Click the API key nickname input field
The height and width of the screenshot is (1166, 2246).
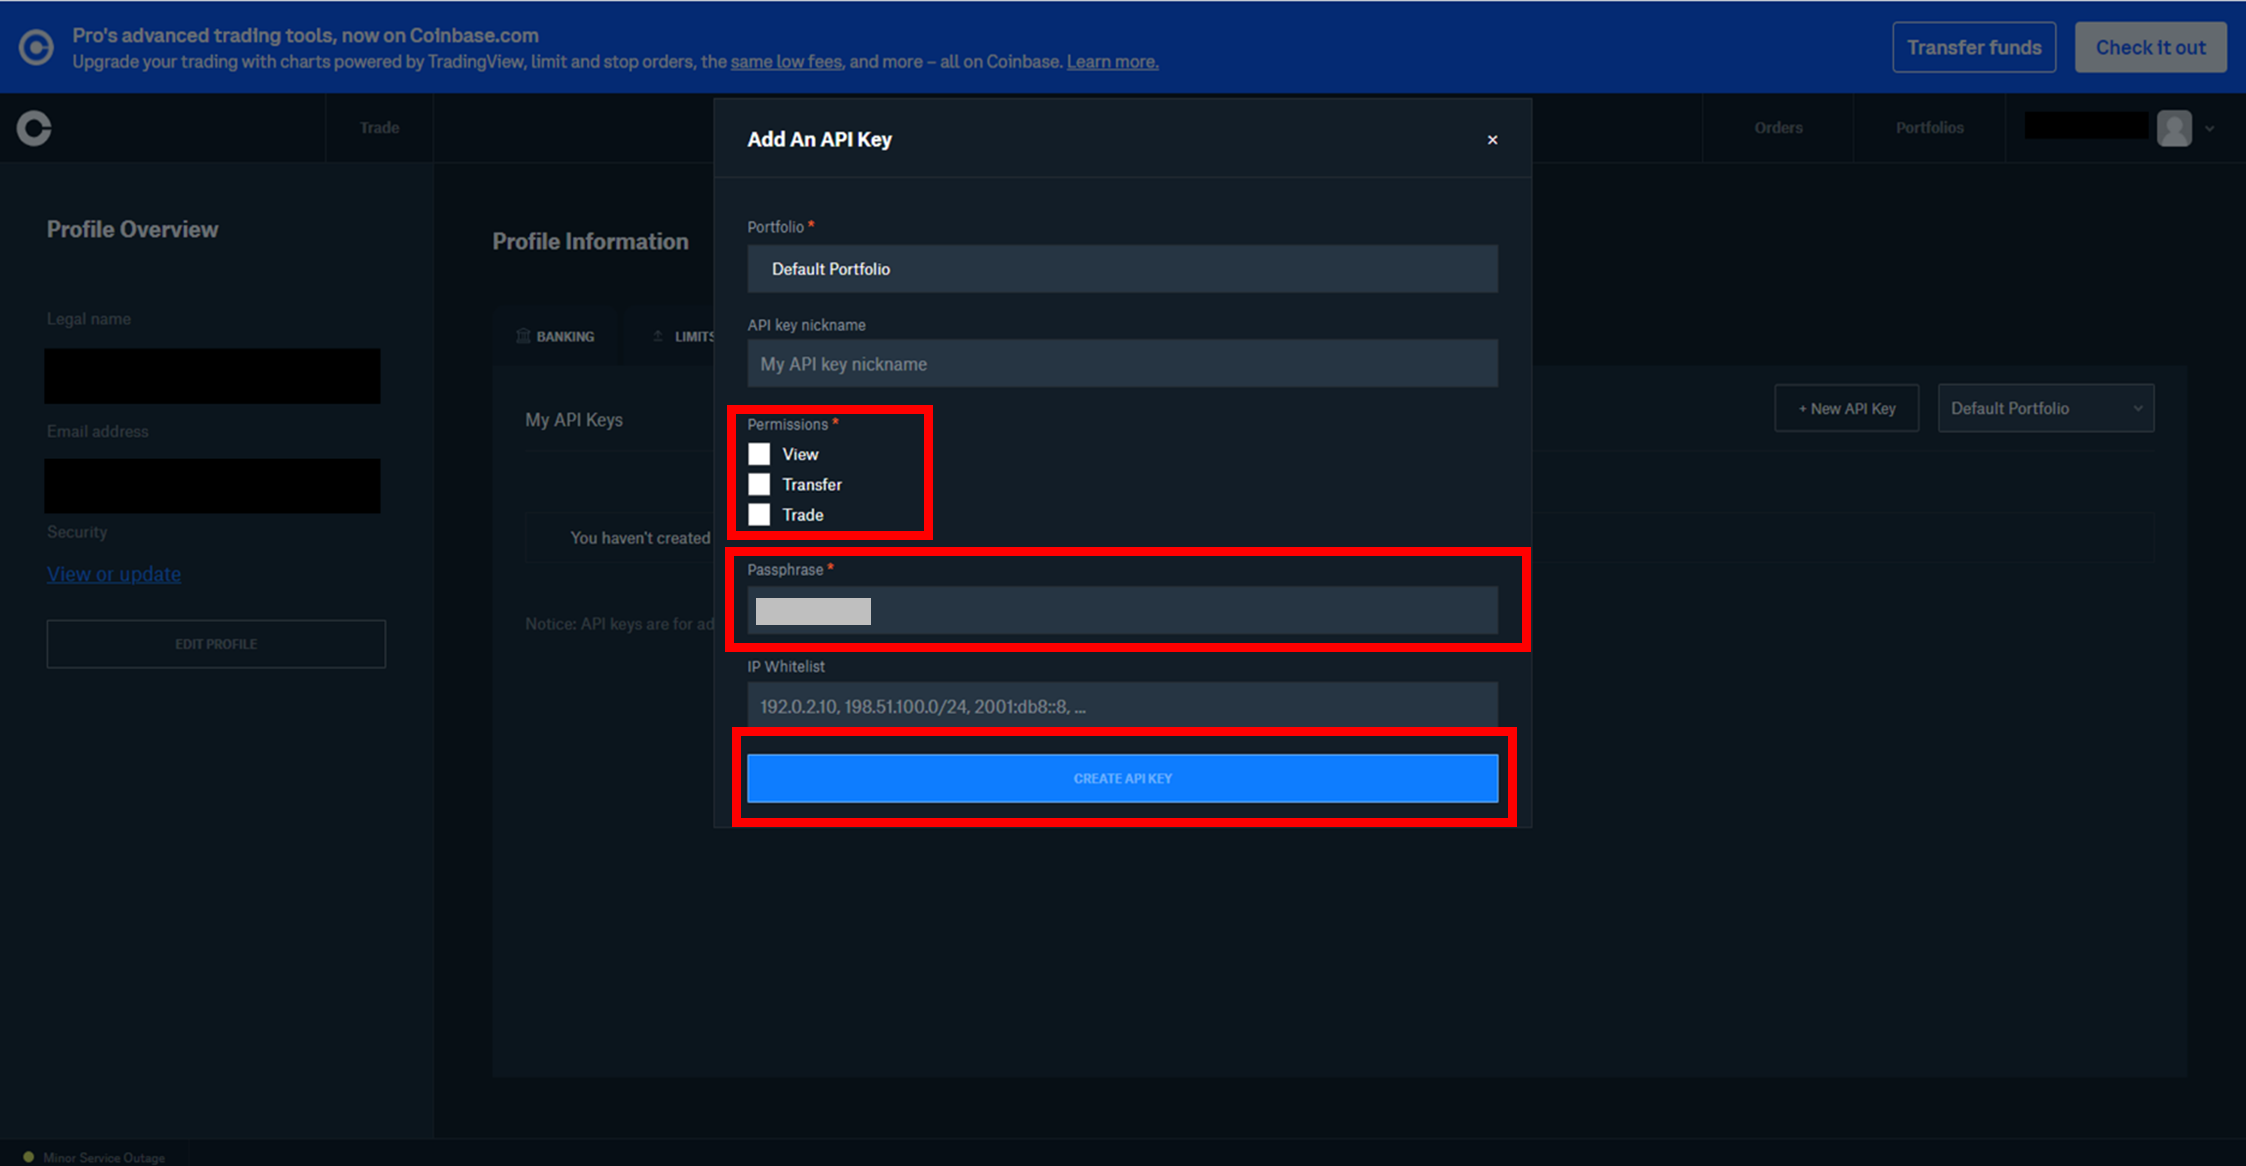[1122, 364]
